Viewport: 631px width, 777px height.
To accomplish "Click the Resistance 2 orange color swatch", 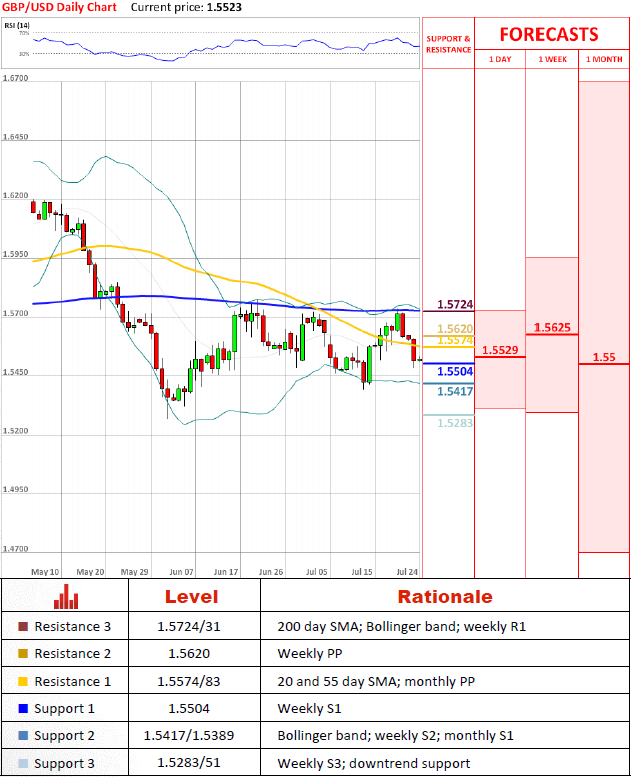I will pyautogui.click(x=23, y=654).
